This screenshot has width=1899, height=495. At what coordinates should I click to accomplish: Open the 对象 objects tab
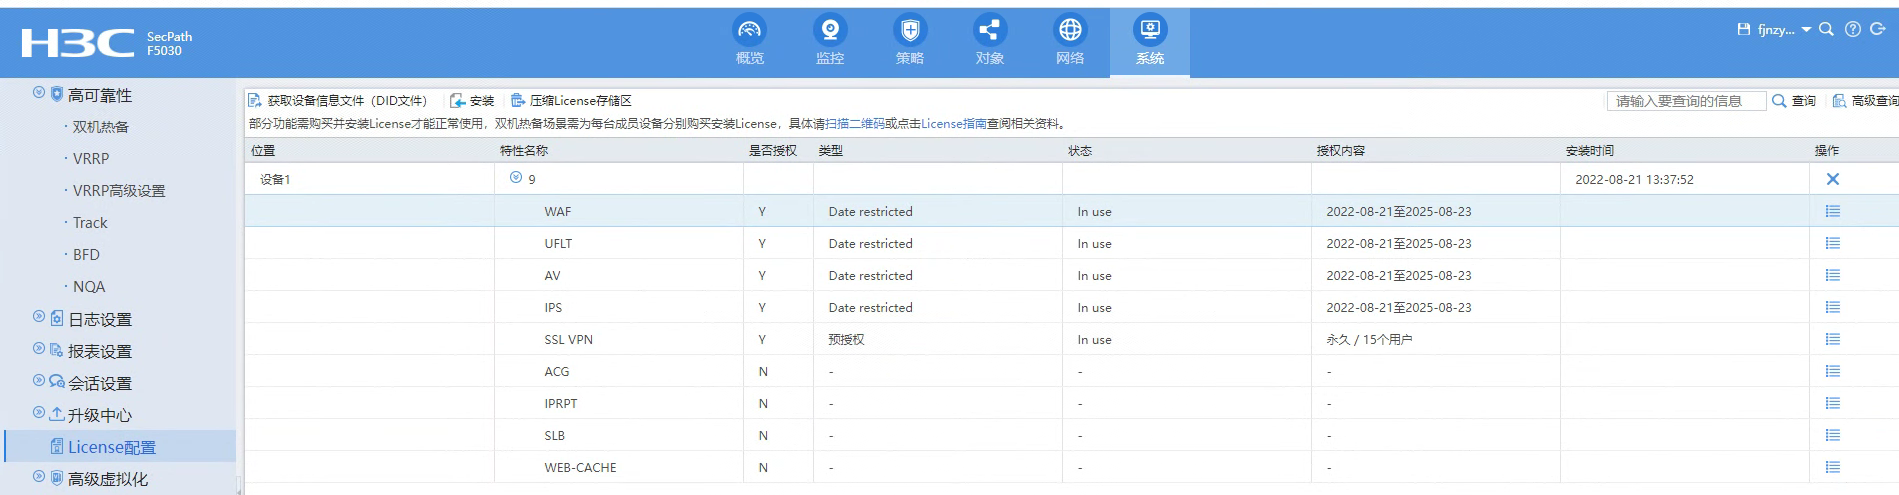[989, 41]
